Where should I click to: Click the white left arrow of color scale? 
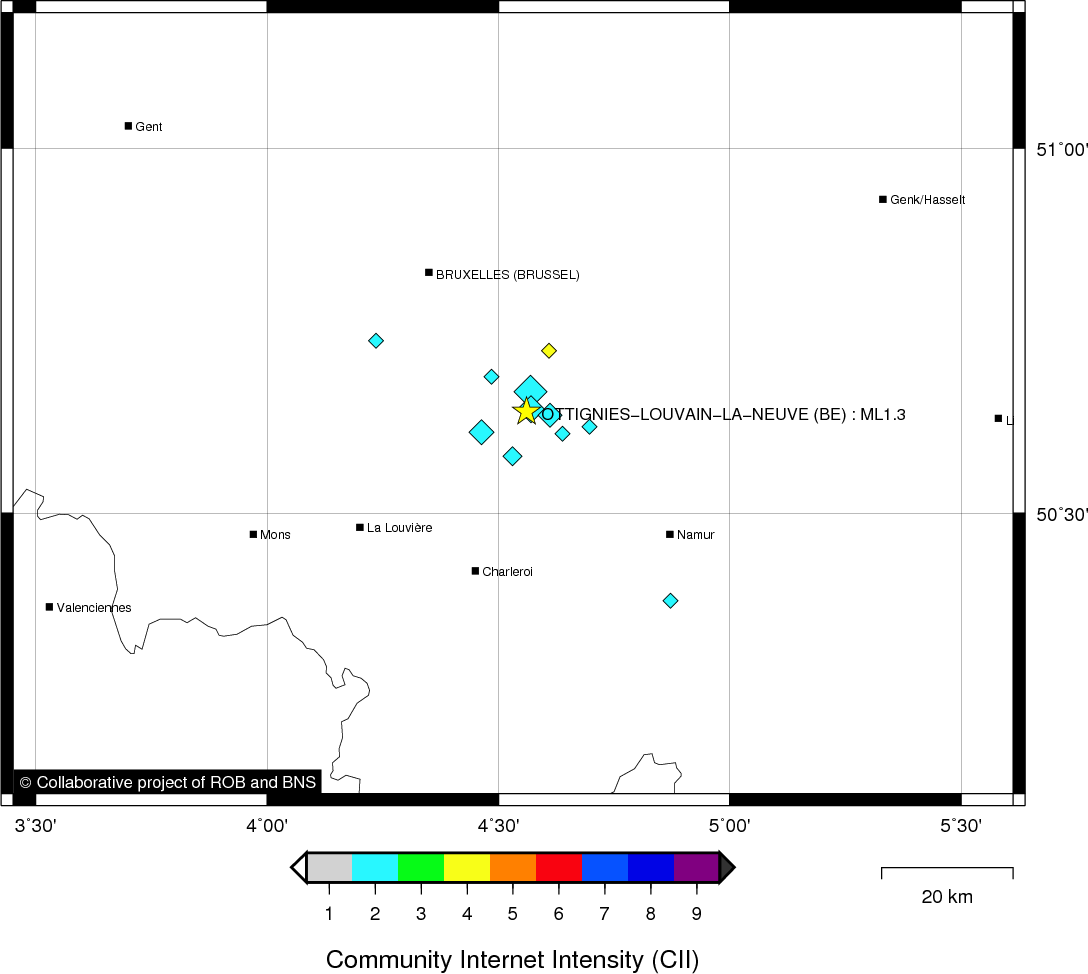[x=298, y=868]
